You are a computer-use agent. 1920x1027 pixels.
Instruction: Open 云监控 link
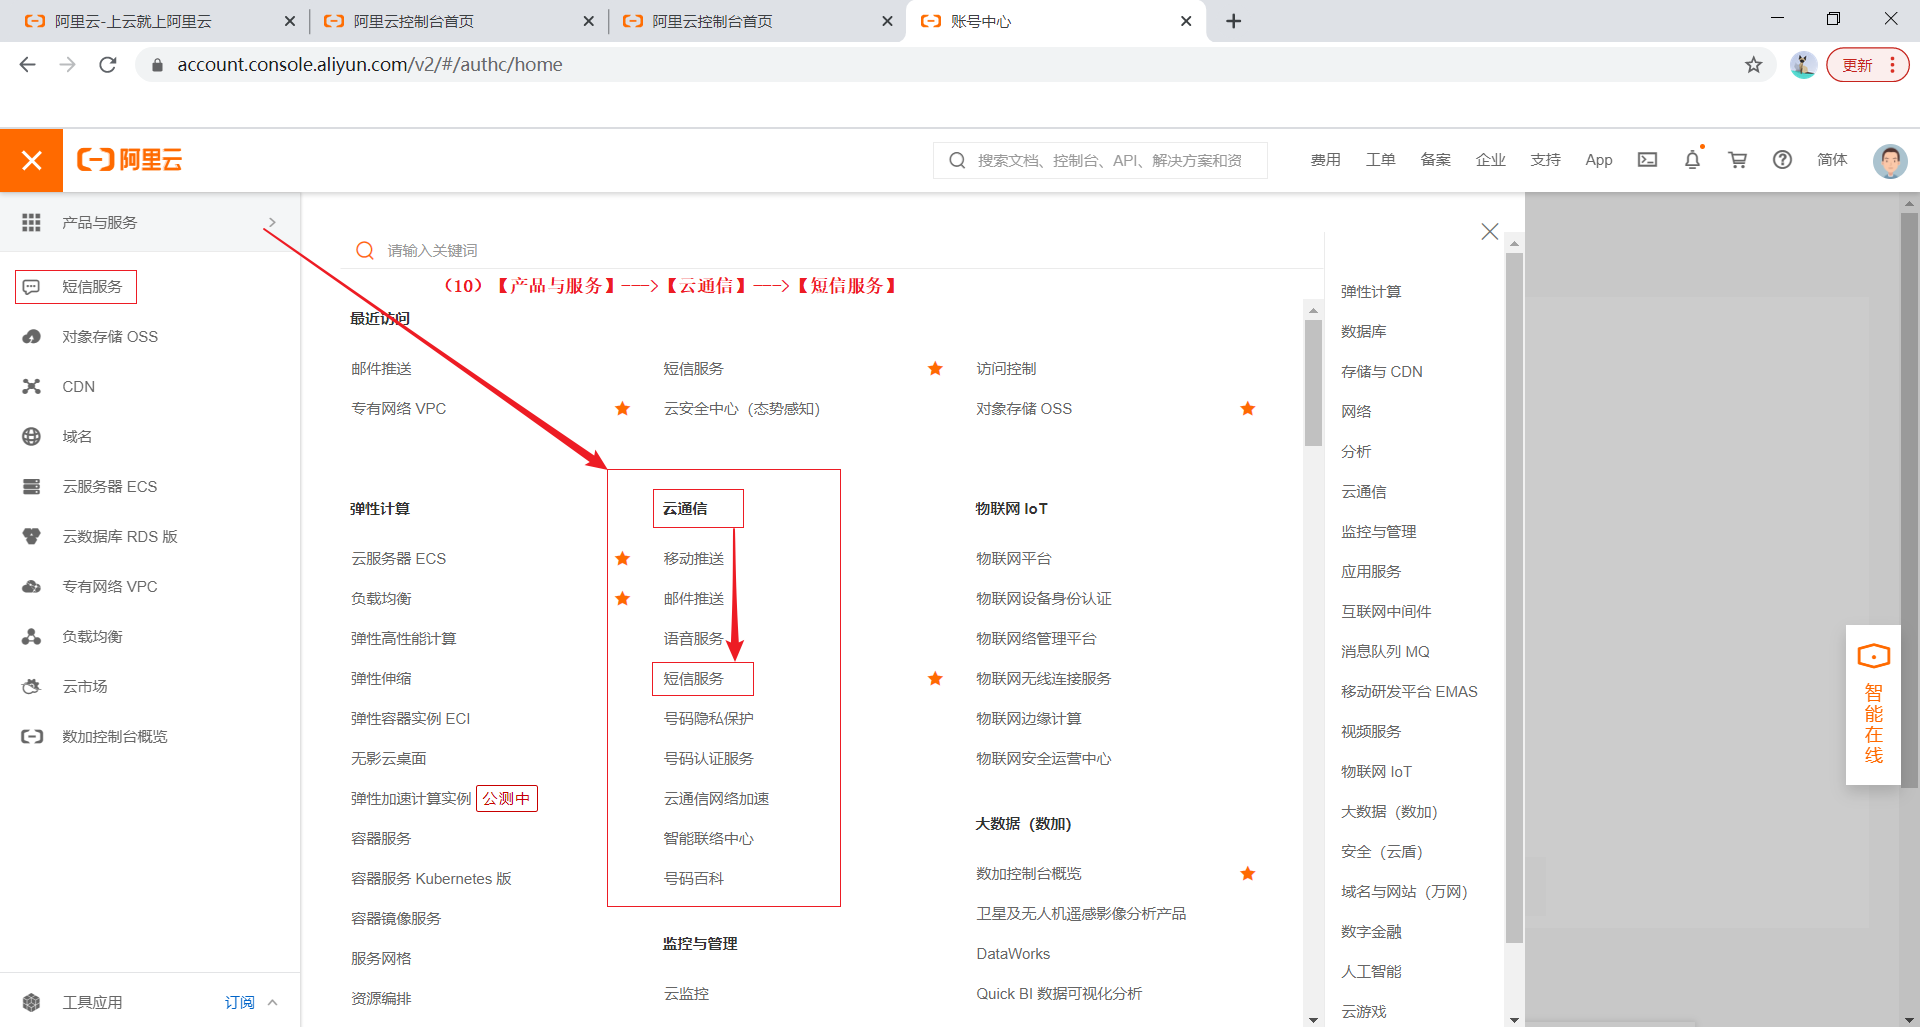click(x=686, y=994)
